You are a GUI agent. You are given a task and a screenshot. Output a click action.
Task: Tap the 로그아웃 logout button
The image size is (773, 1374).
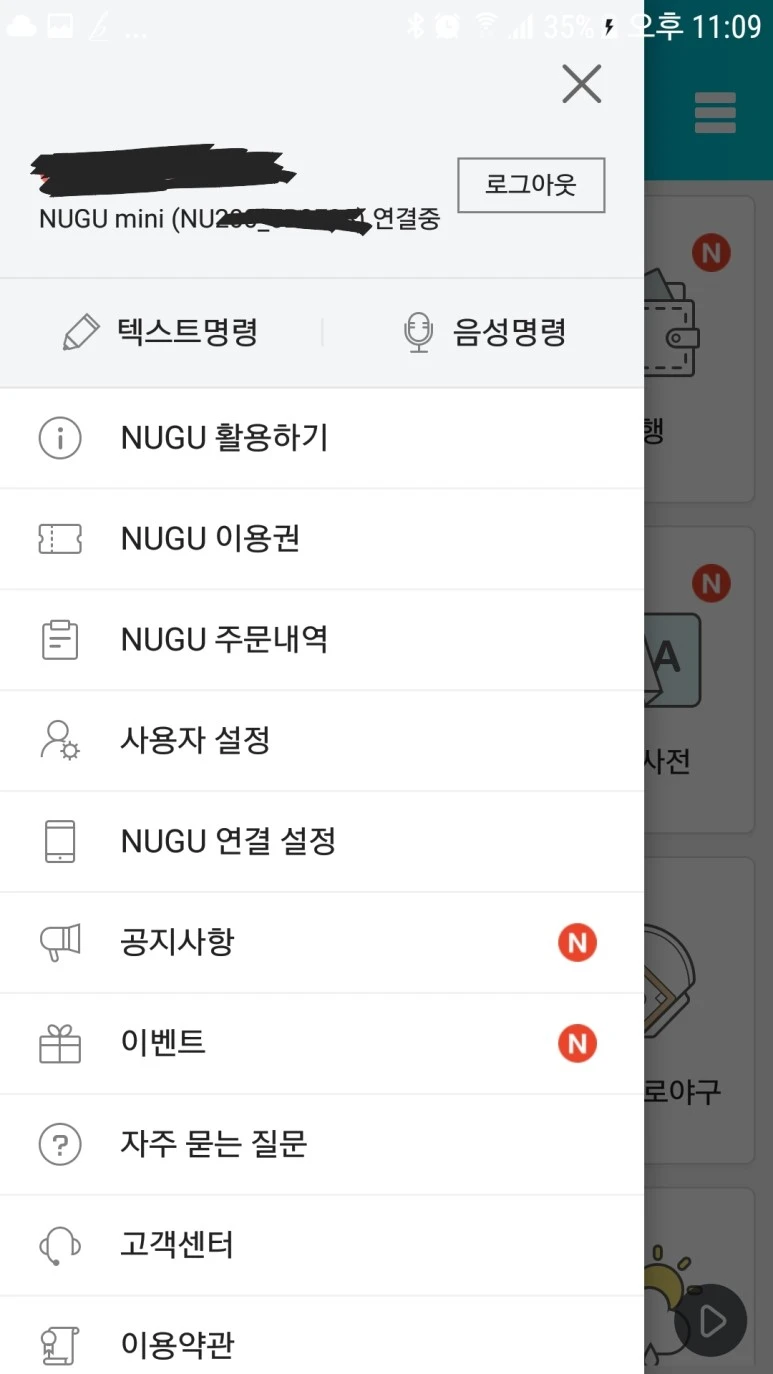[531, 185]
